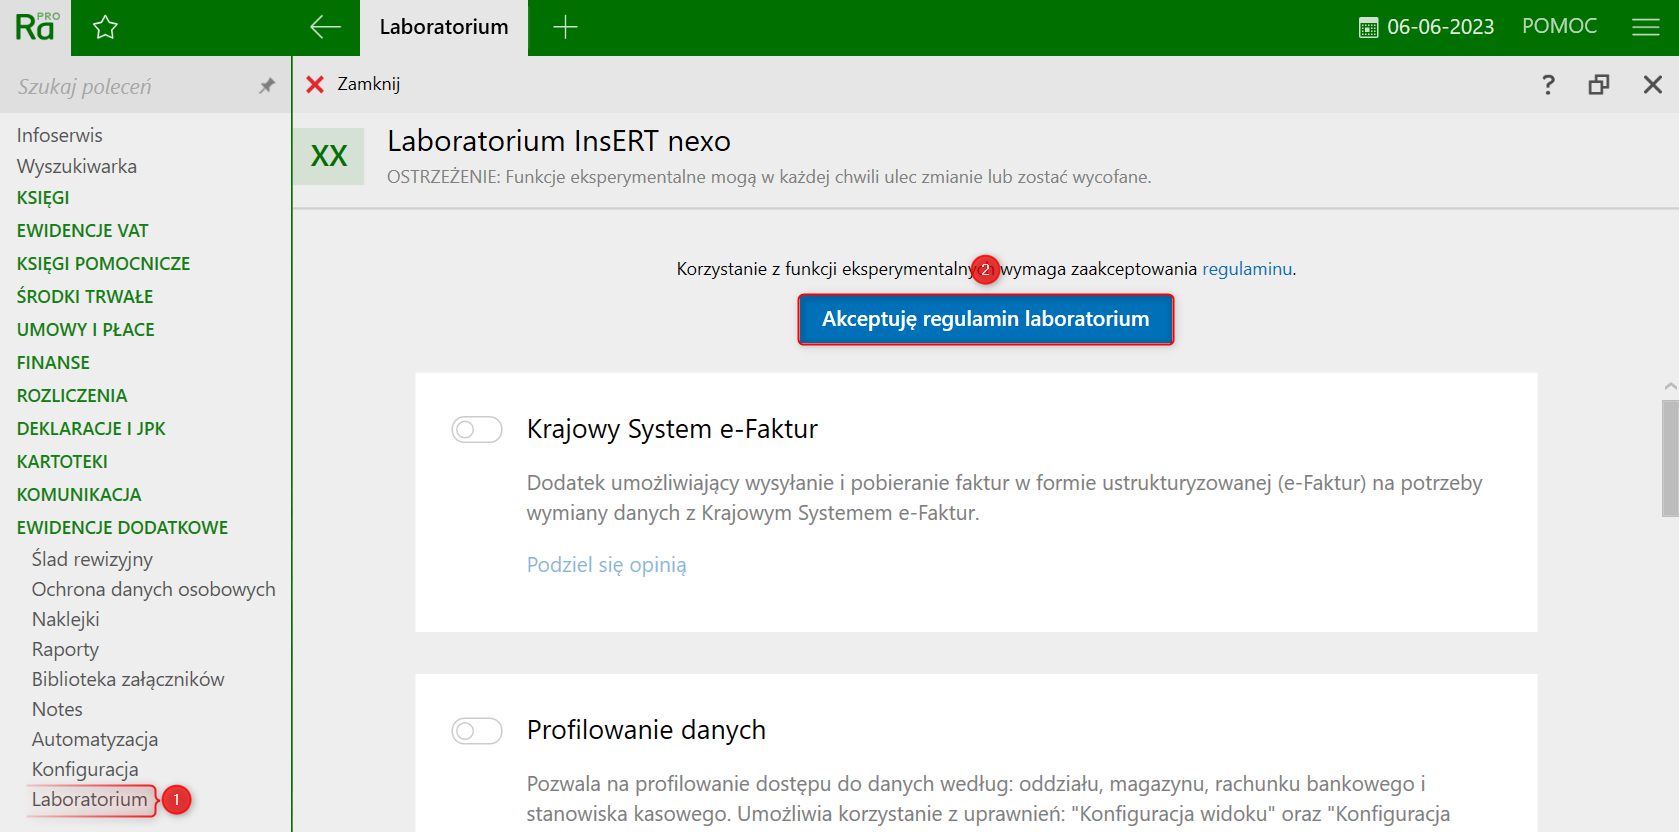The image size is (1679, 832).
Task: Add a new tab with plus icon
Action: pyautogui.click(x=565, y=27)
